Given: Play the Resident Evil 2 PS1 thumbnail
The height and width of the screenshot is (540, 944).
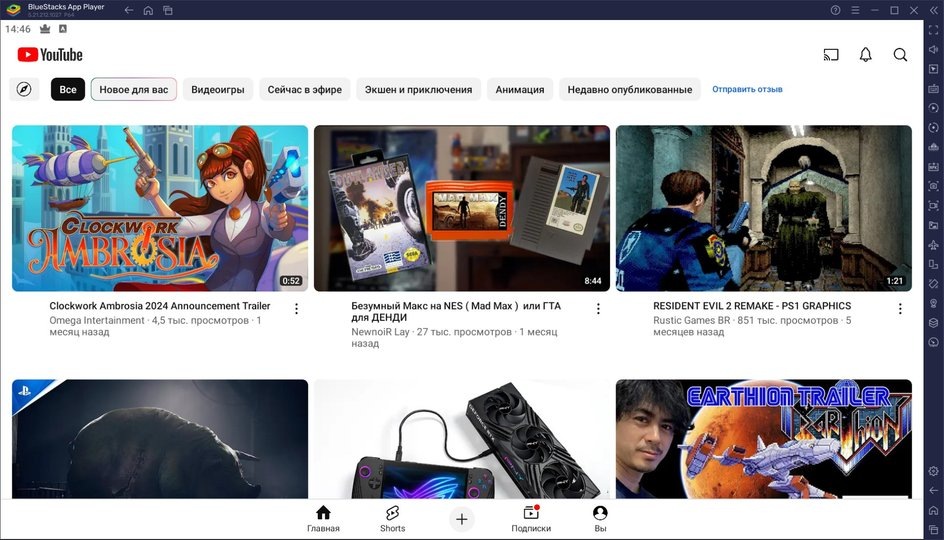Looking at the screenshot, I should (764, 208).
